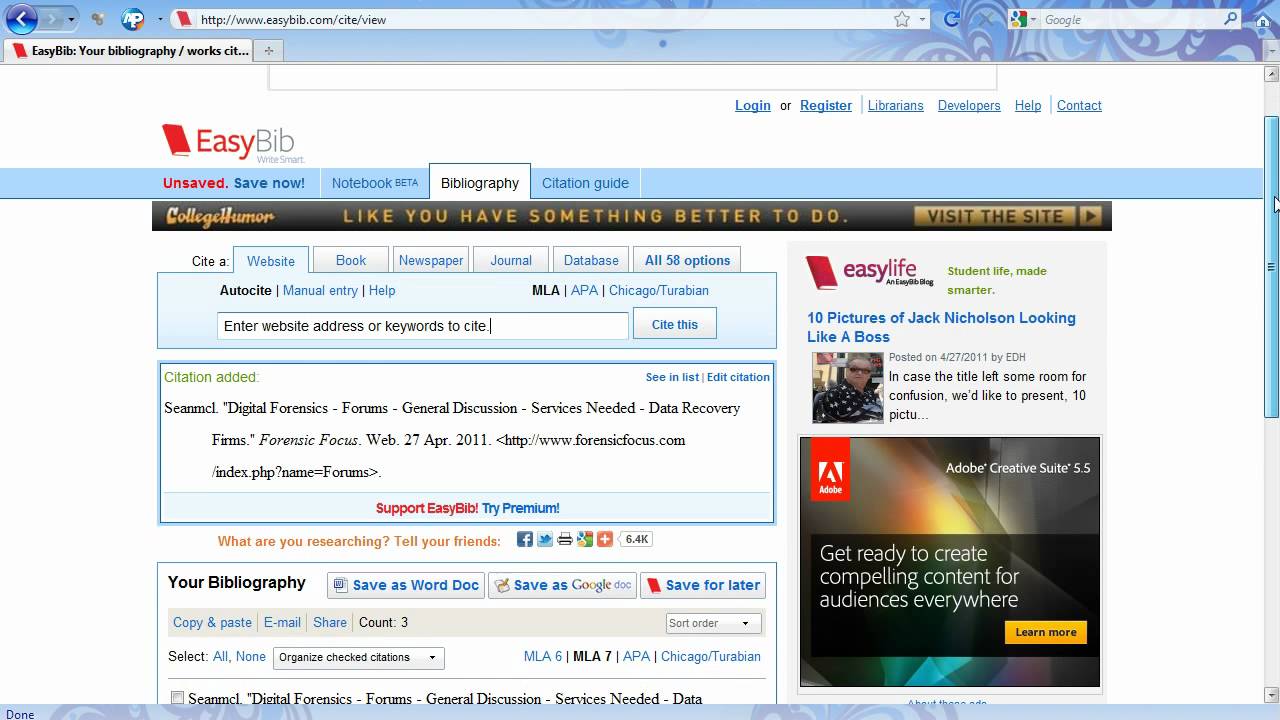Click the gray gears toolbar icon
The image size is (1280, 720).
[98, 19]
